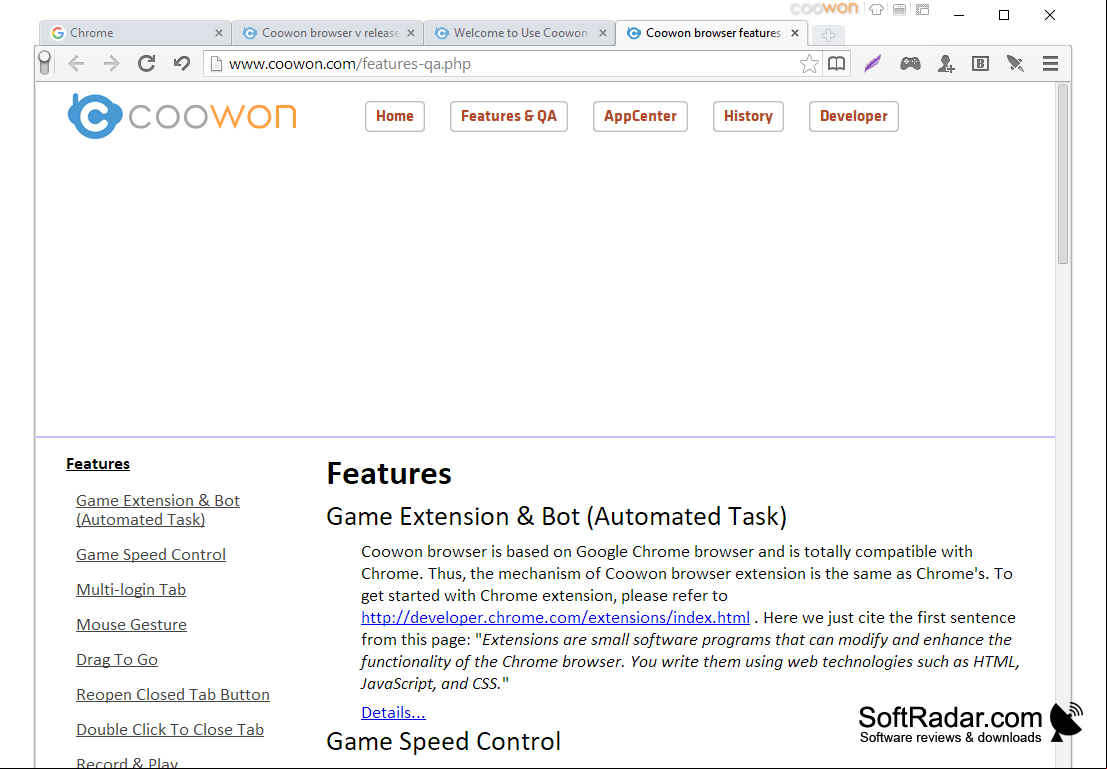1107x769 pixels.
Task: Open Game Extension & Bot sidebar link
Action: (158, 510)
